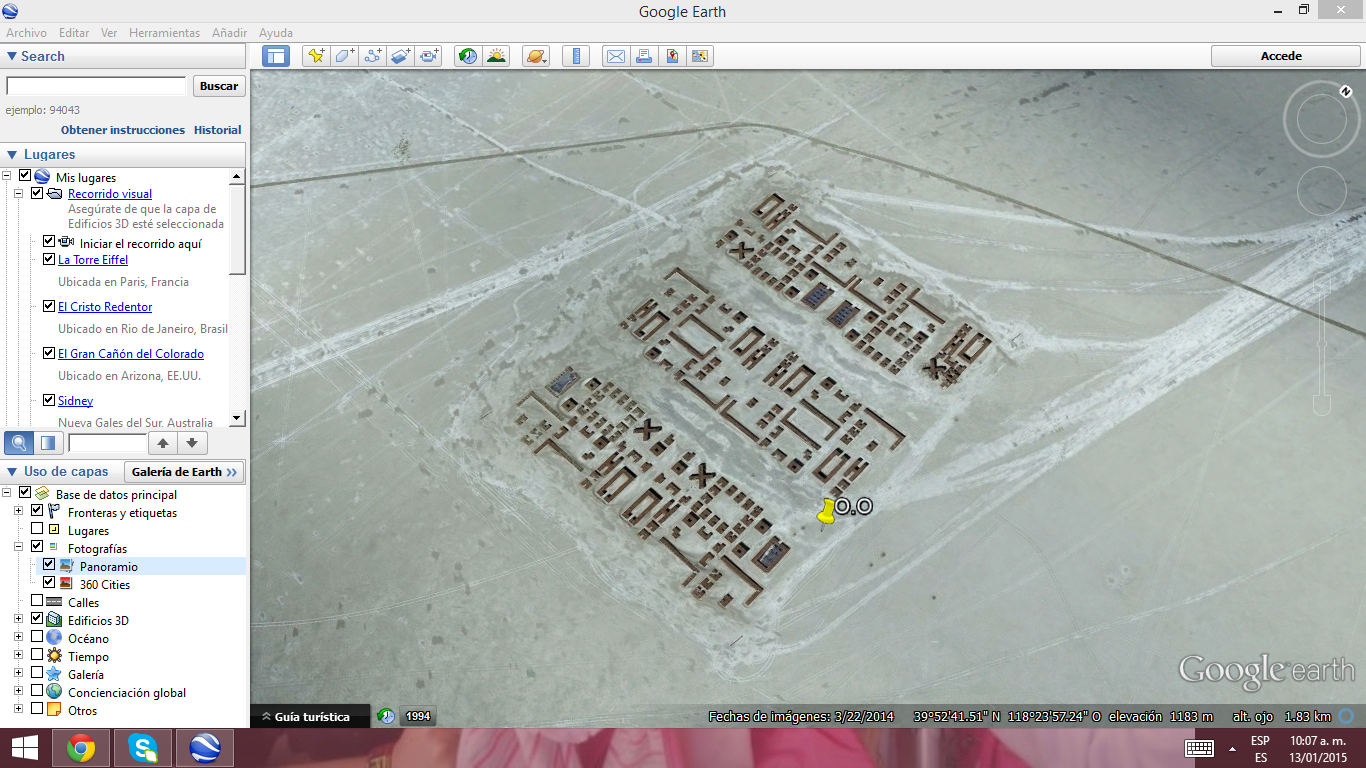Toggle sunlight across the landscape

click(496, 56)
